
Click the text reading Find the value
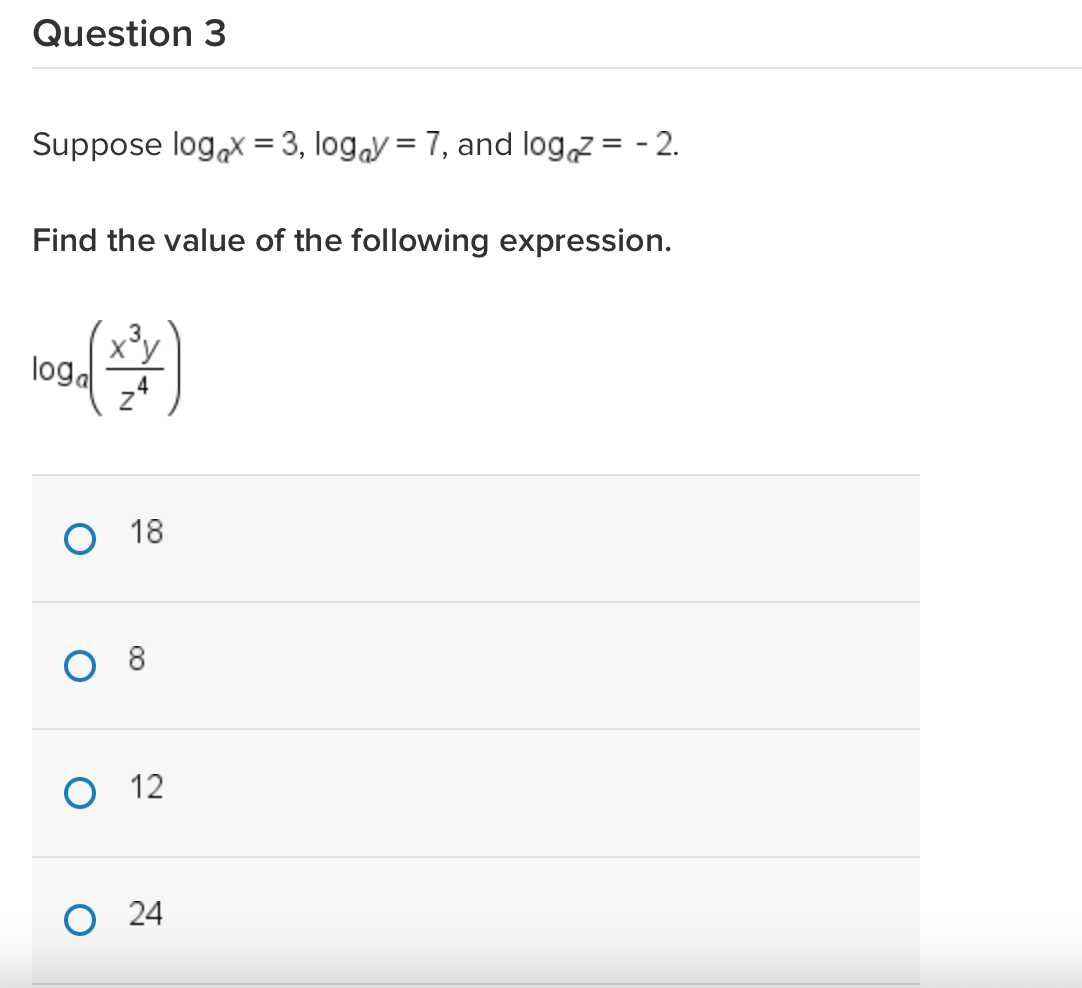pos(350,240)
